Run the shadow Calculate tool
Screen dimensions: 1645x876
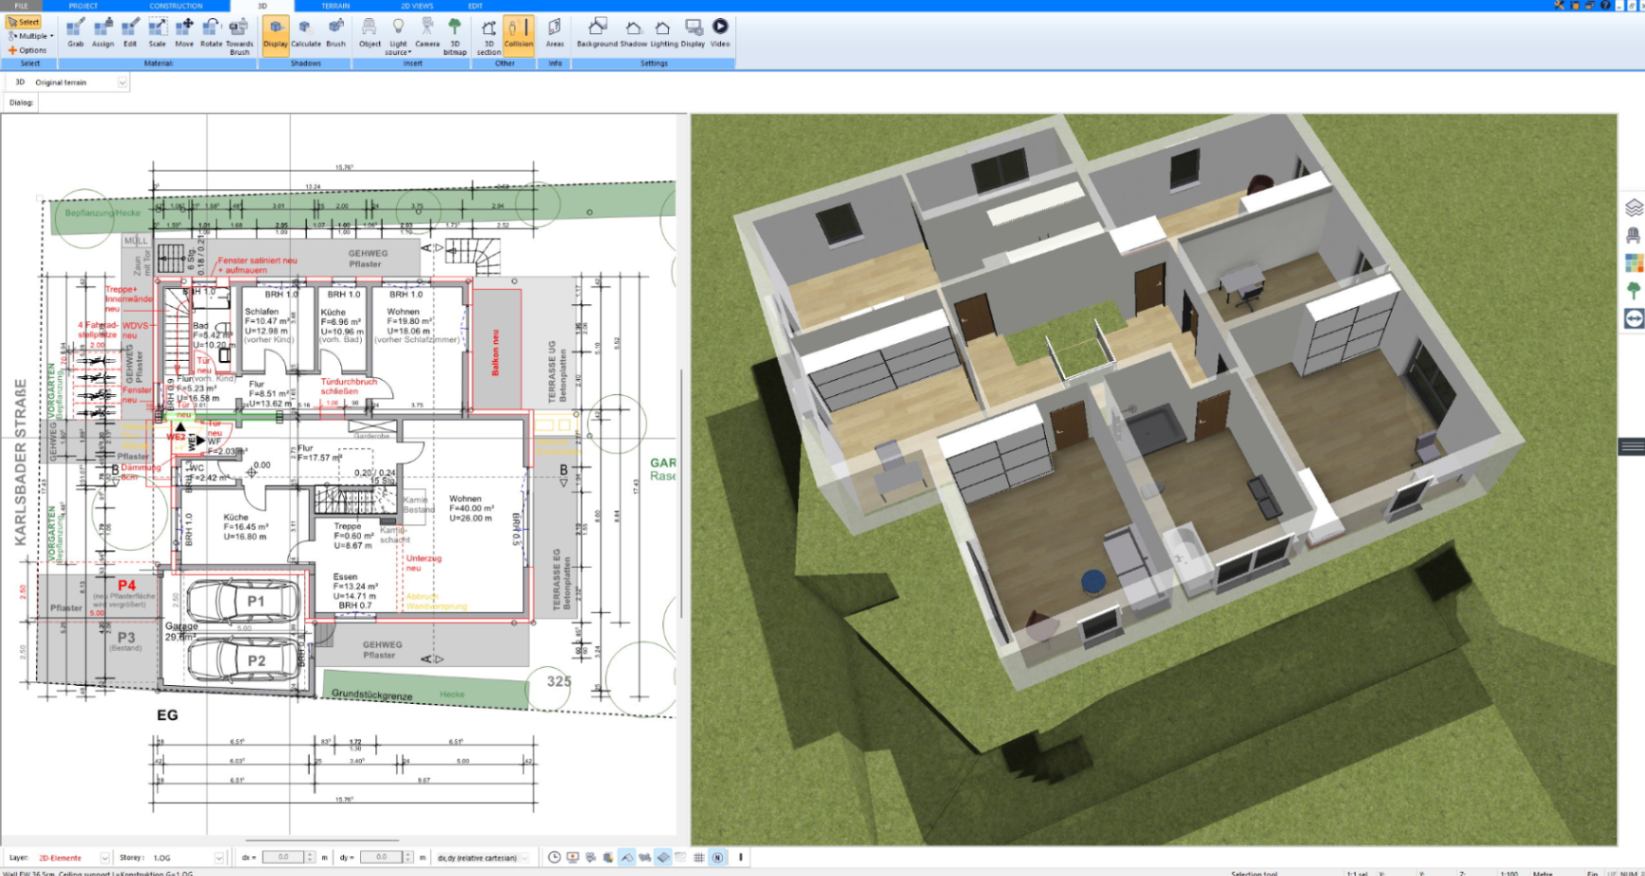click(306, 32)
